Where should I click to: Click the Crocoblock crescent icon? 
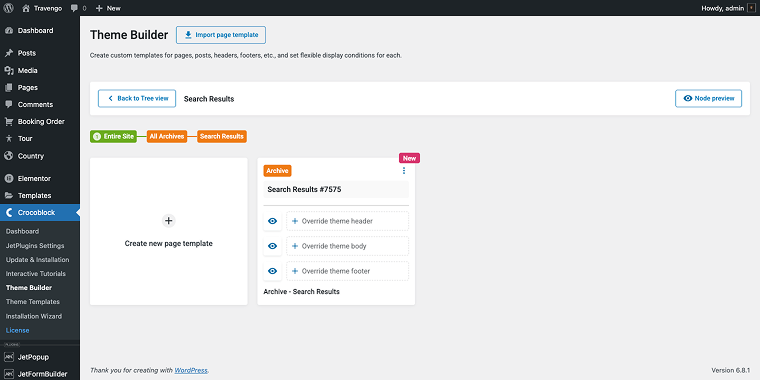click(x=9, y=212)
